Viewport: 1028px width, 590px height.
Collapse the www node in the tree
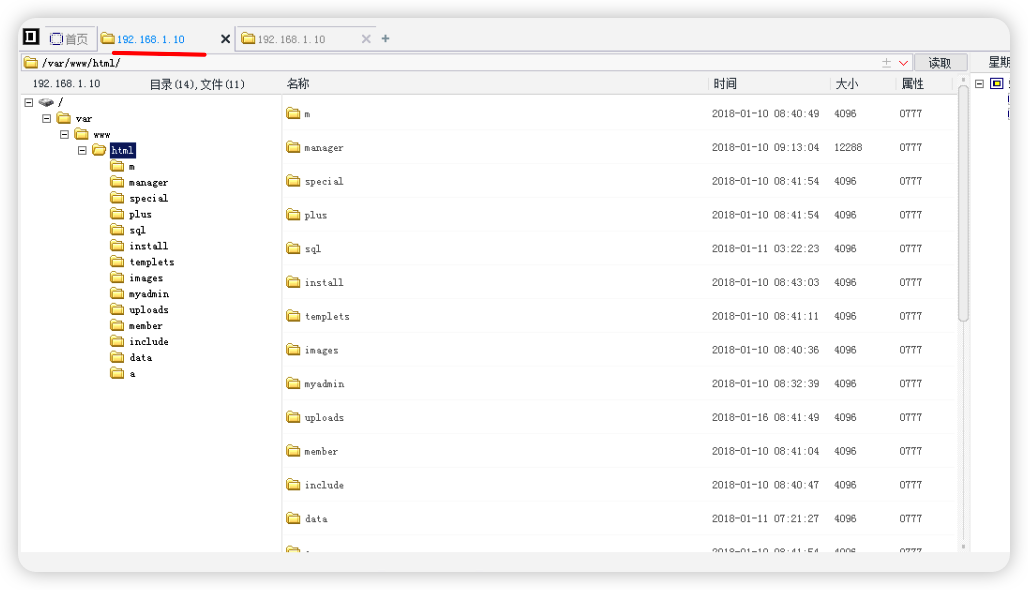(65, 134)
